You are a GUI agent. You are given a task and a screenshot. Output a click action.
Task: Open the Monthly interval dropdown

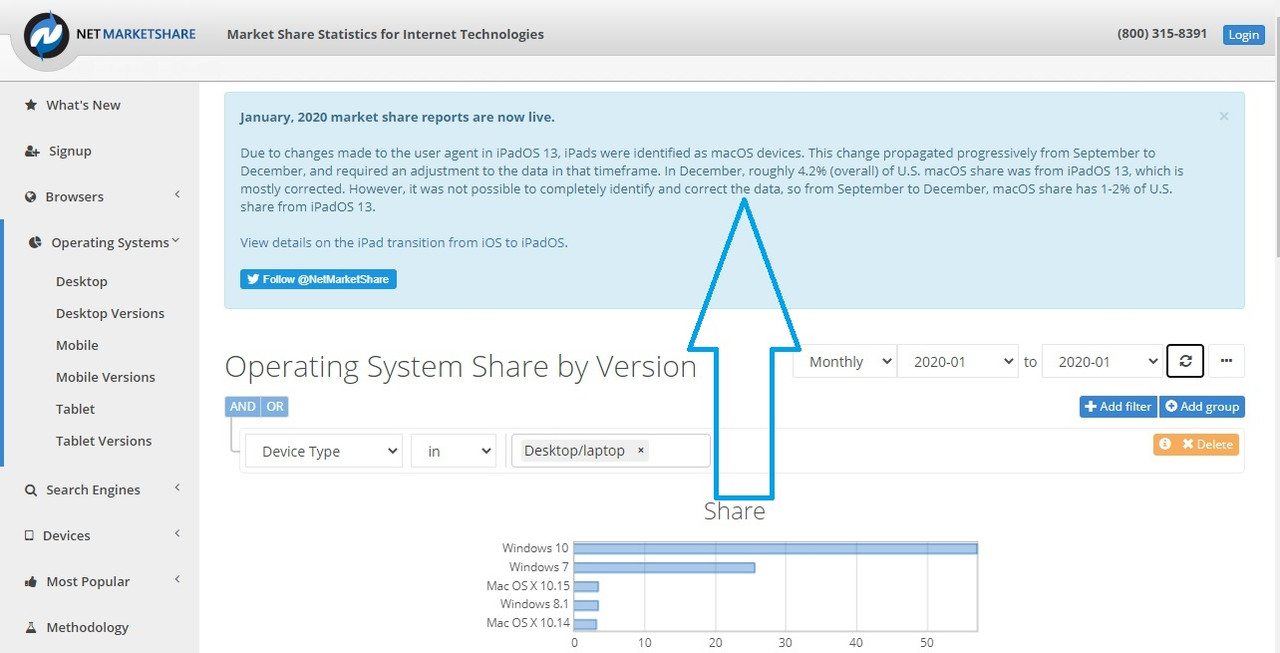(x=845, y=362)
